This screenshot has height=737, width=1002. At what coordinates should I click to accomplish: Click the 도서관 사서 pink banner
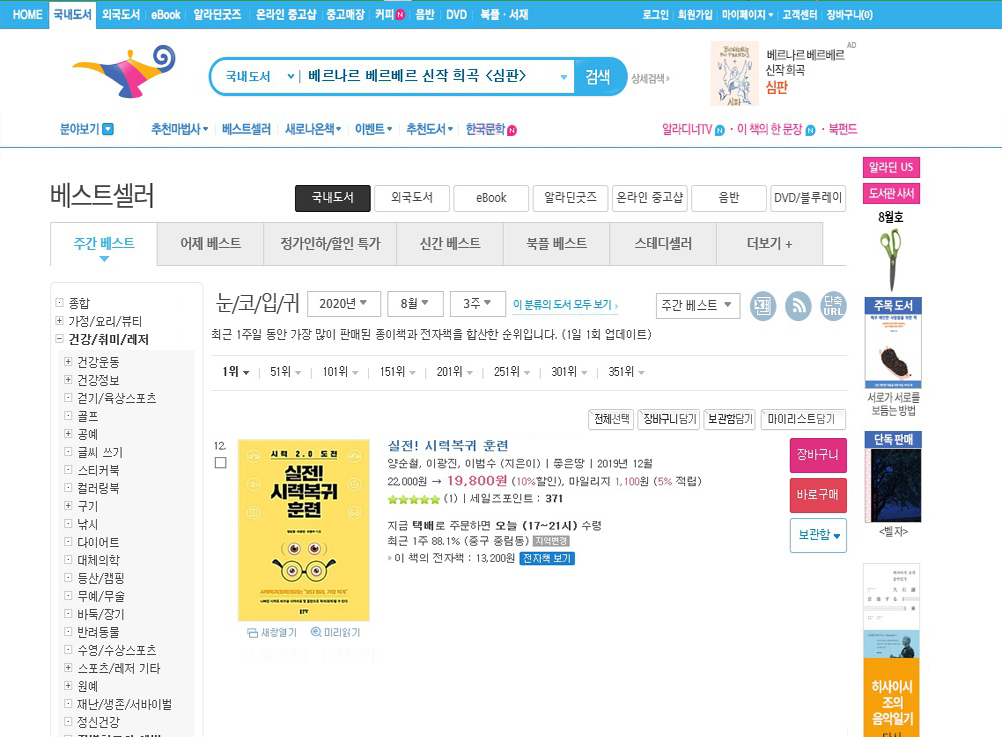coord(891,194)
